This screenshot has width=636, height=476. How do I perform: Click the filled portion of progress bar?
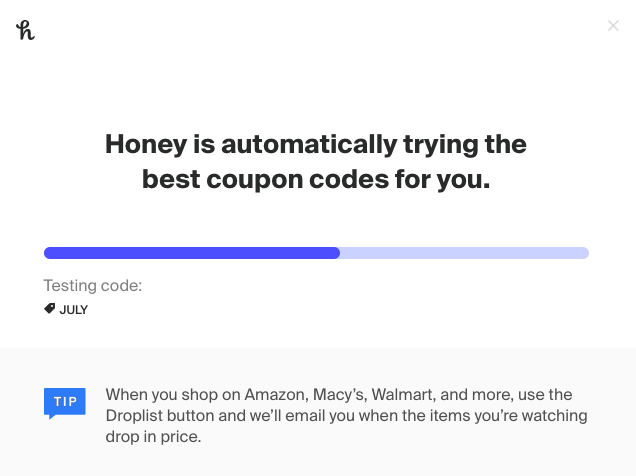[192, 253]
